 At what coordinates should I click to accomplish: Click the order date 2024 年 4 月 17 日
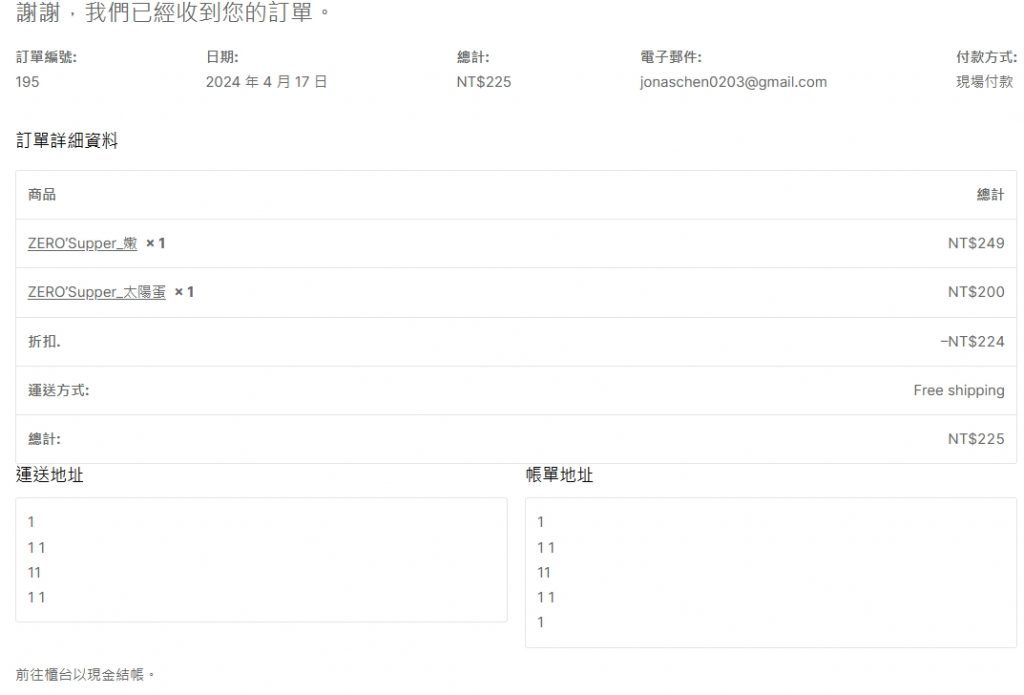click(266, 82)
